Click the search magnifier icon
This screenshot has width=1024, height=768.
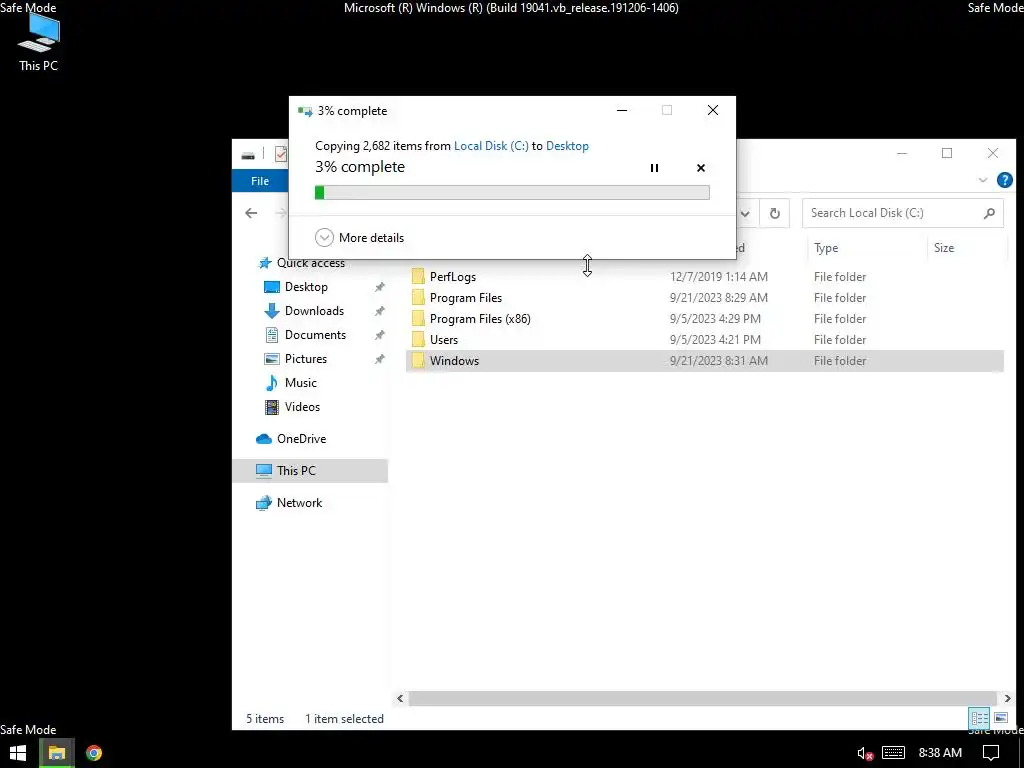pyautogui.click(x=989, y=213)
